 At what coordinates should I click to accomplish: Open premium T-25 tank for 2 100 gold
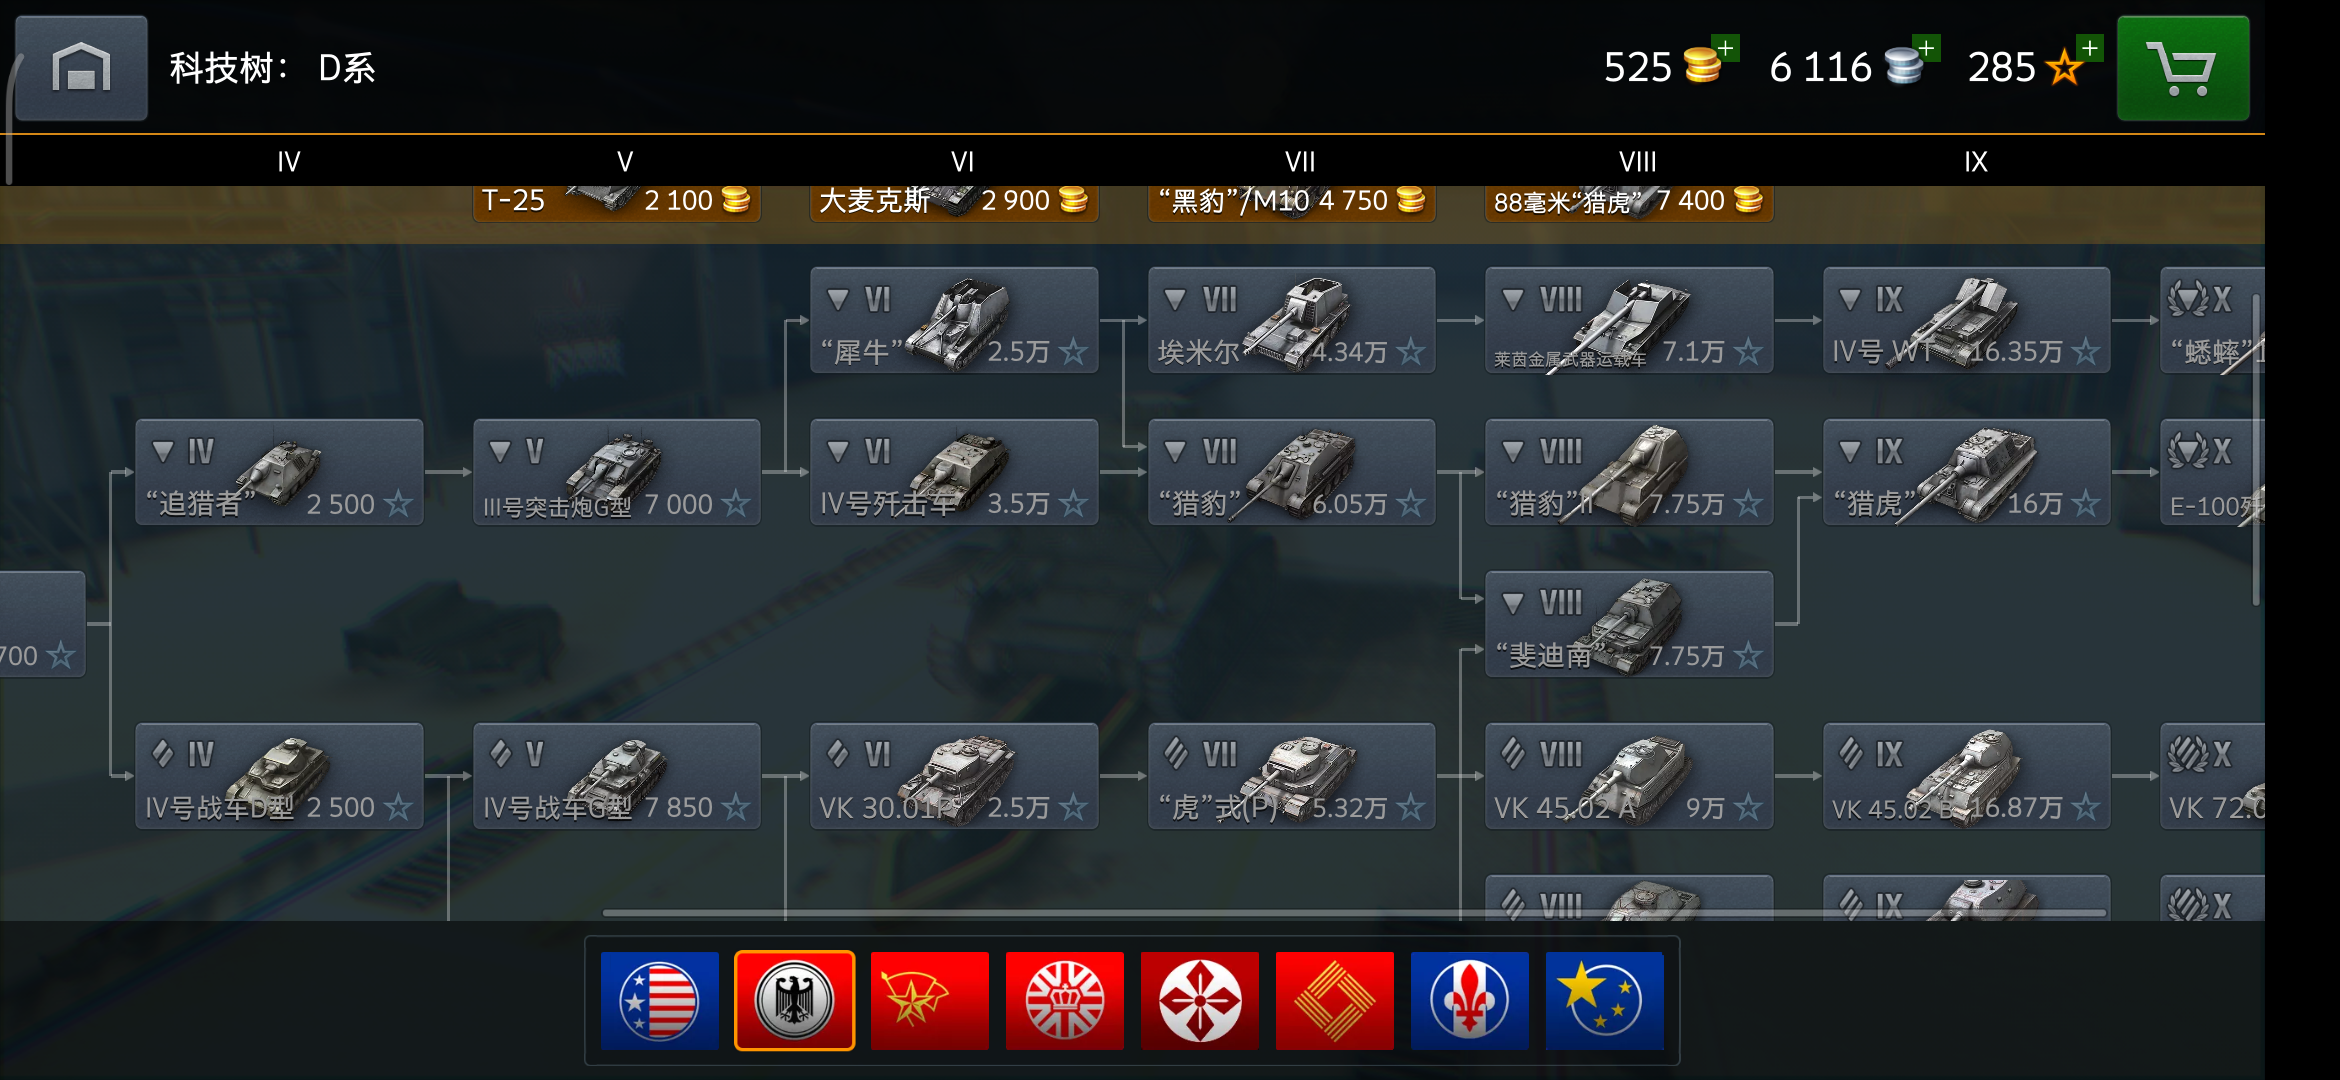pyautogui.click(x=617, y=202)
